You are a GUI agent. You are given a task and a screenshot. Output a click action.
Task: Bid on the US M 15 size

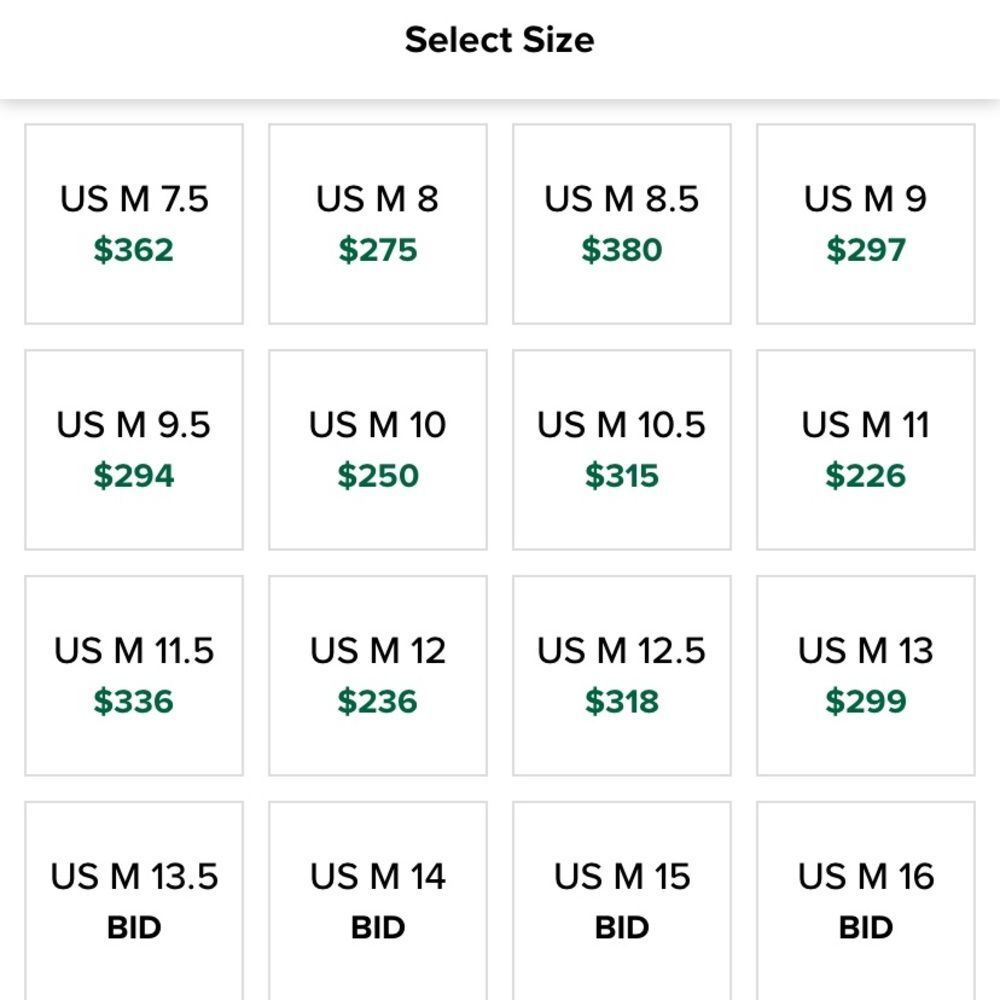(x=622, y=902)
